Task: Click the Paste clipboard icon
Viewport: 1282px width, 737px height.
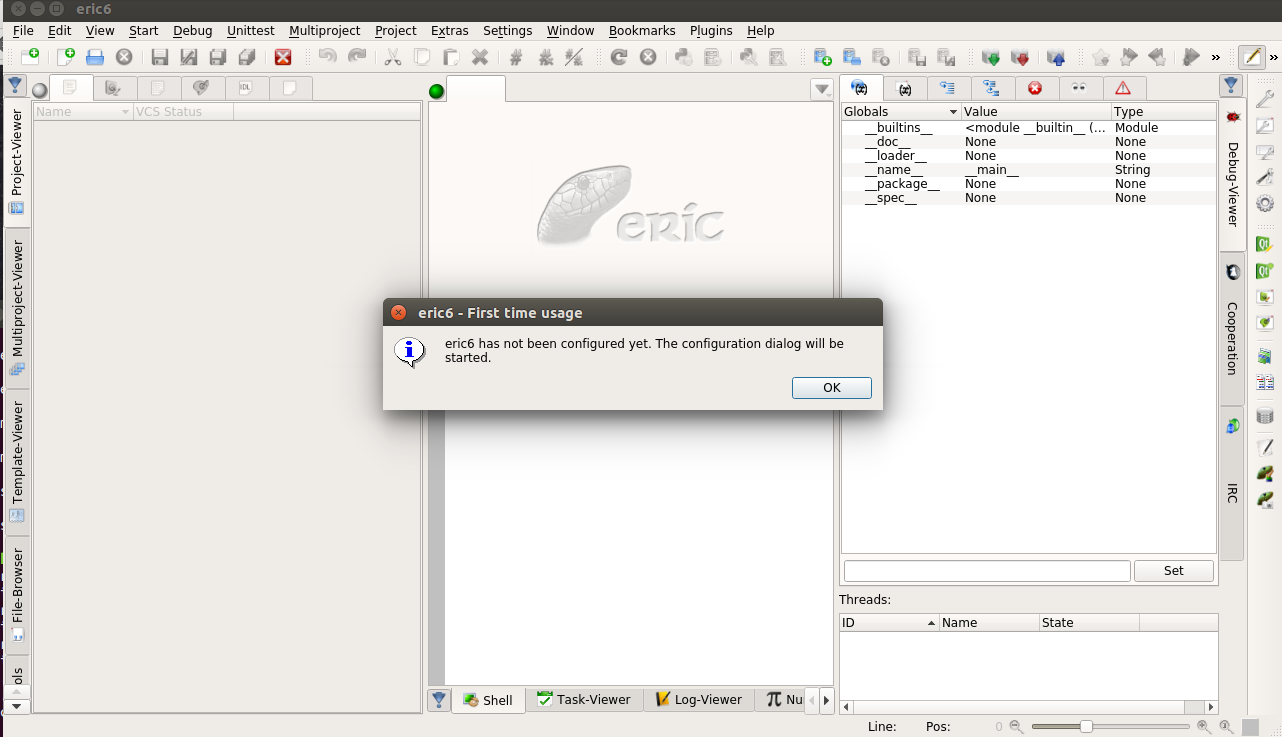Action: pyautogui.click(x=451, y=57)
